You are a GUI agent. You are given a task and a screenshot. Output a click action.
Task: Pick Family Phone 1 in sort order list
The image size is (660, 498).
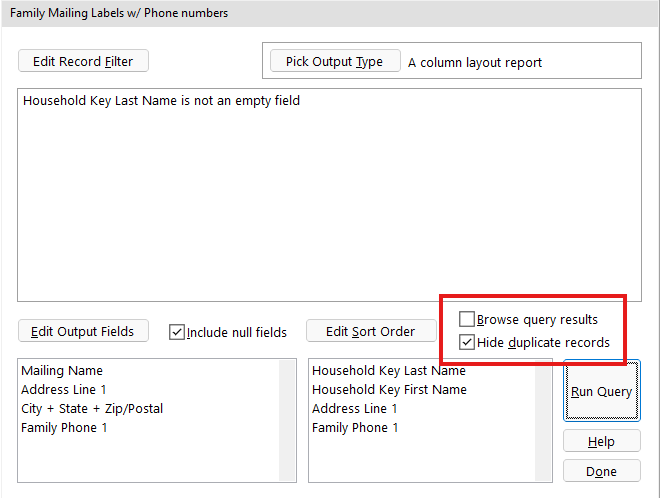coord(354,428)
